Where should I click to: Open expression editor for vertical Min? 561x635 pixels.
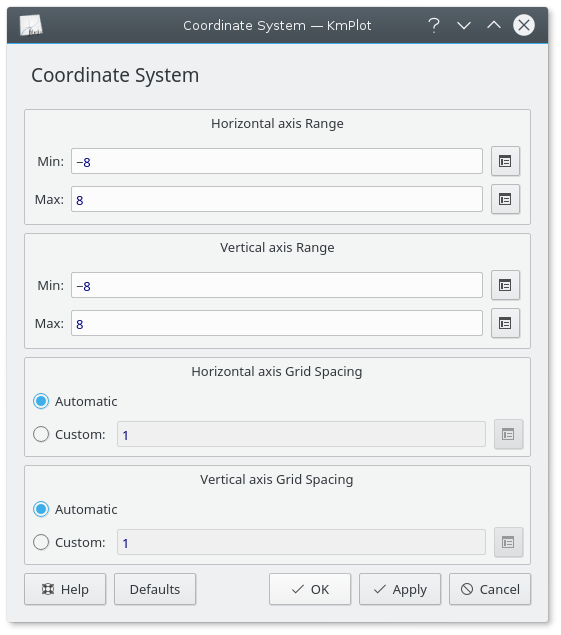[x=505, y=285]
